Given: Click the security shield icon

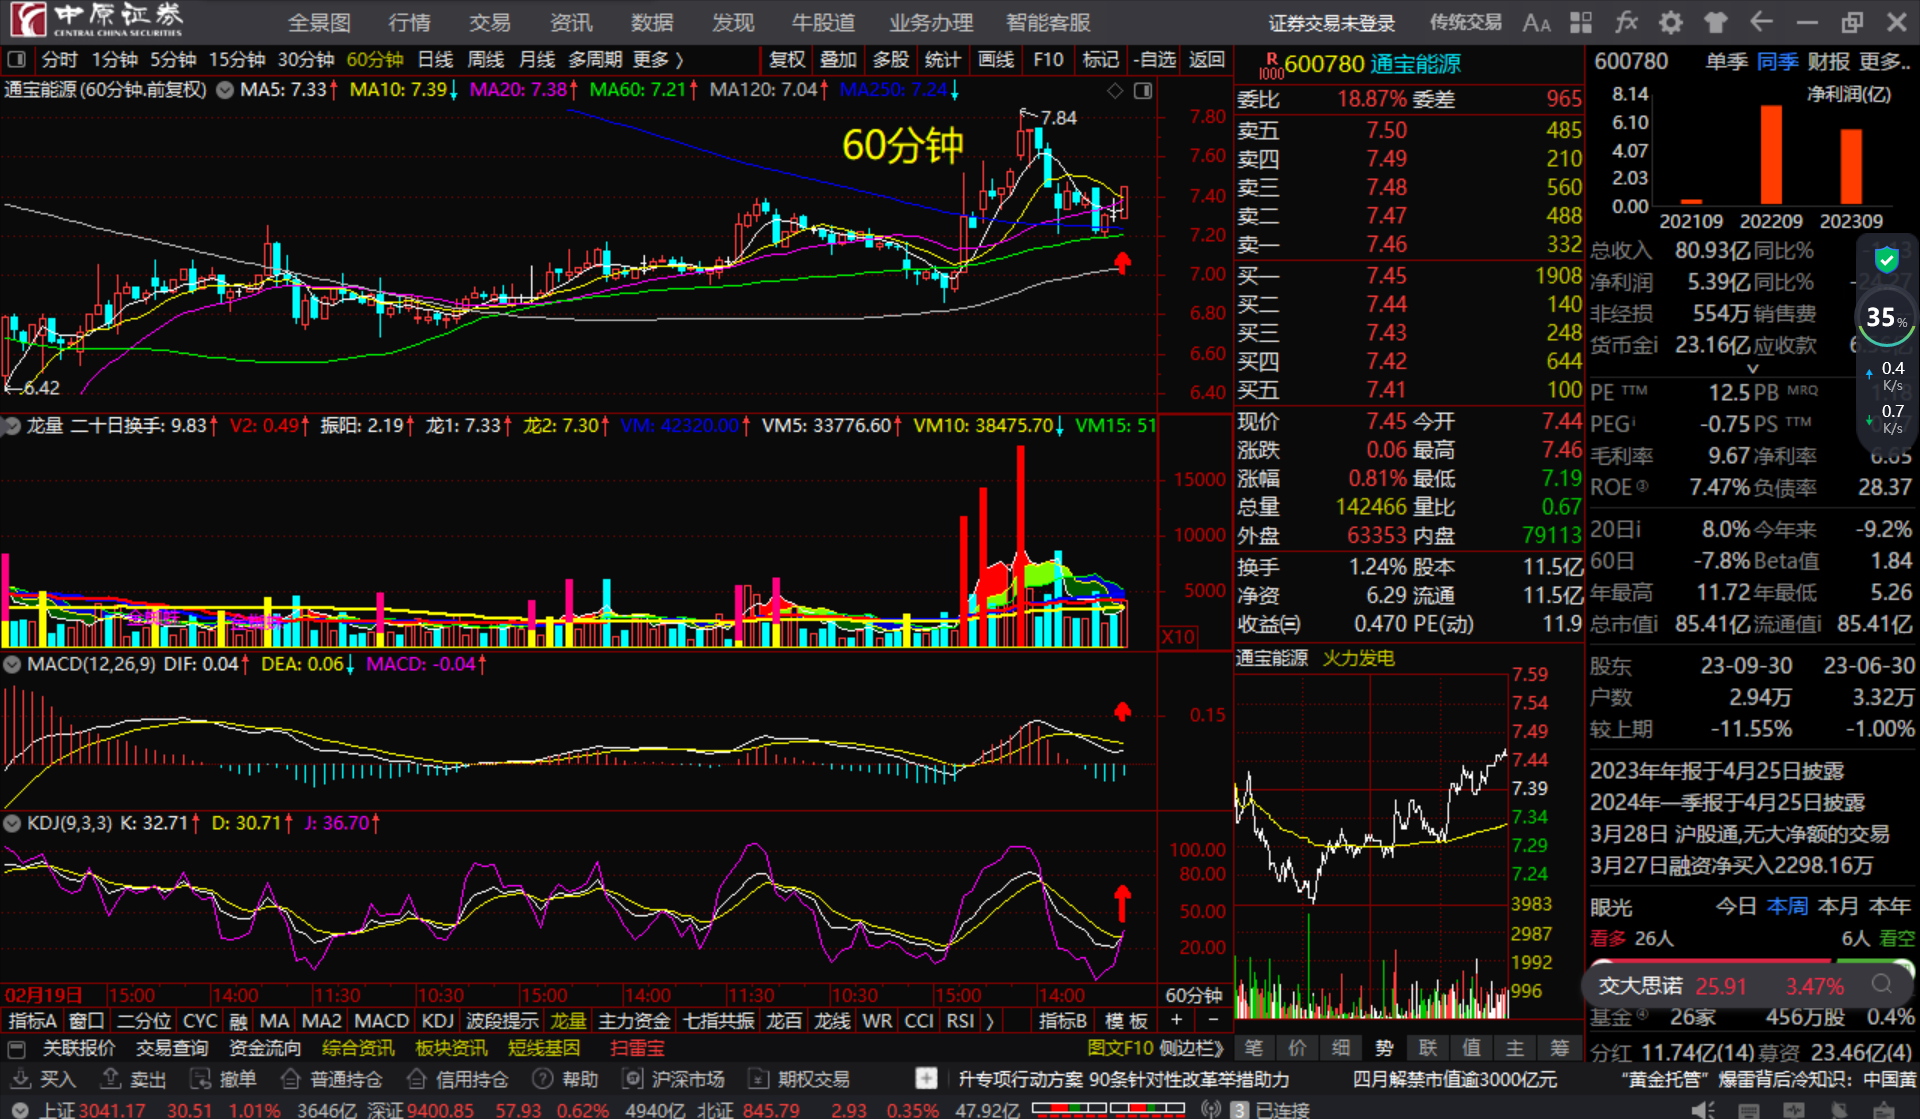Looking at the screenshot, I should [x=1886, y=261].
